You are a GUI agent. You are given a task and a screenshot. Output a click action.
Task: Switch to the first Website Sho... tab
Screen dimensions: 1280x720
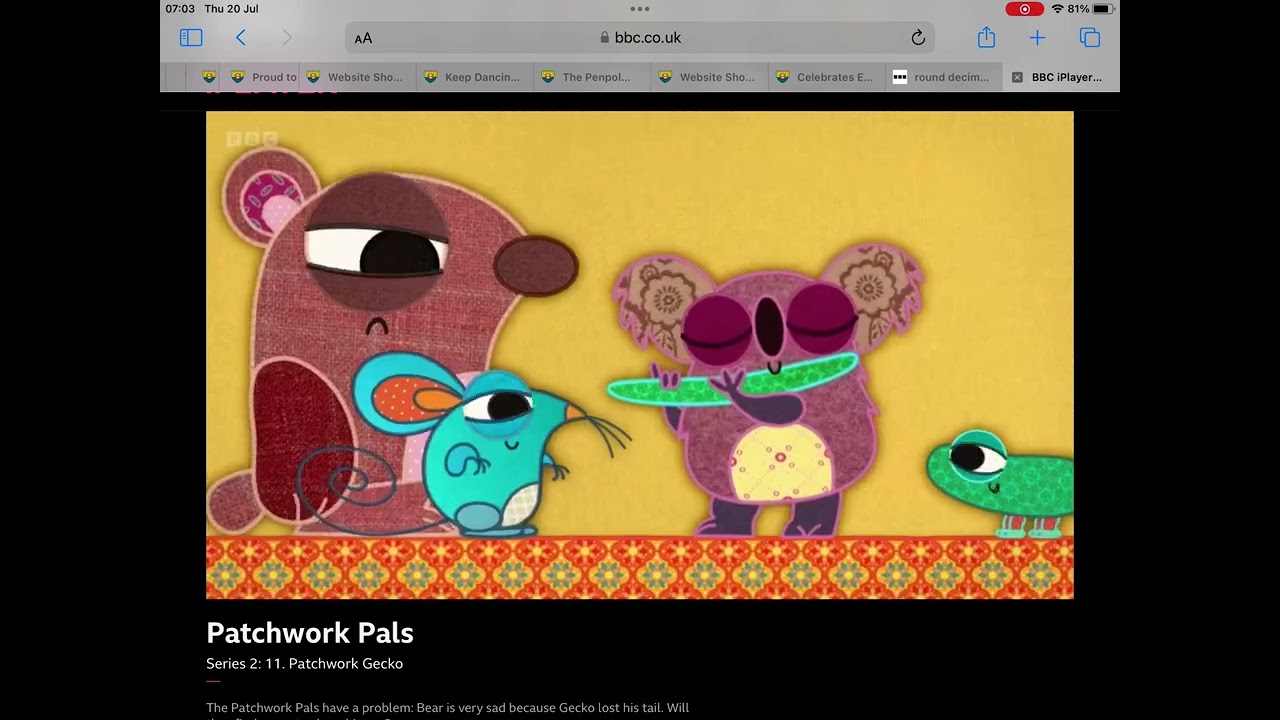[x=355, y=77]
